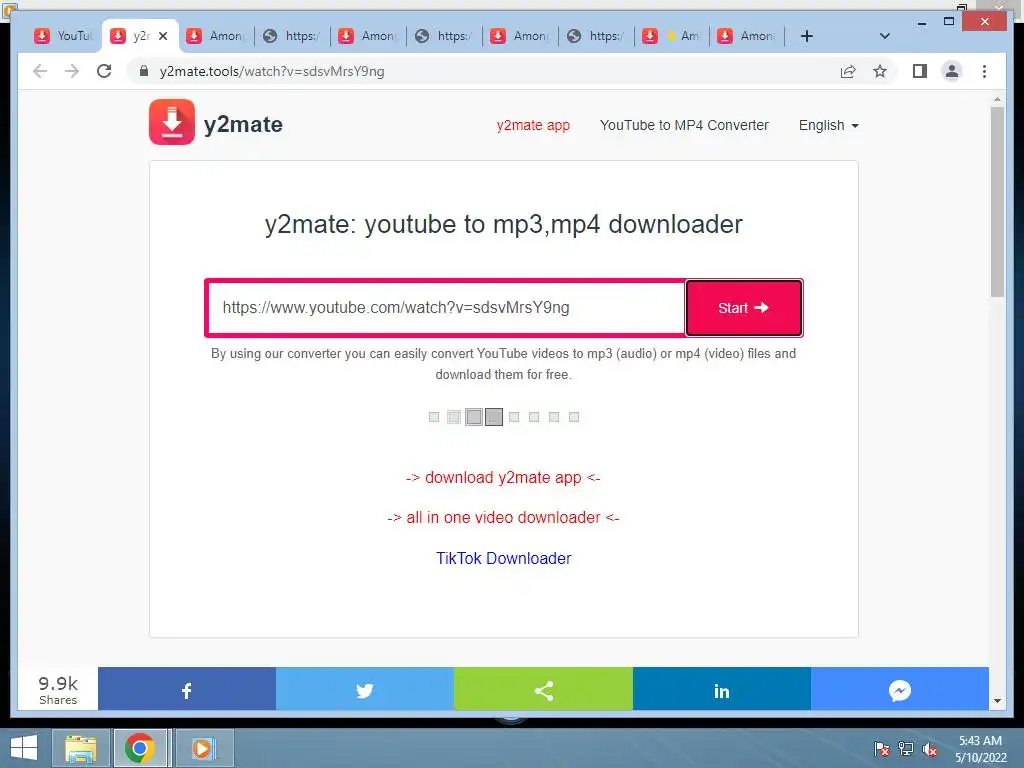1024x768 pixels.
Task: Open the y2mate app link in header
Action: 533,125
